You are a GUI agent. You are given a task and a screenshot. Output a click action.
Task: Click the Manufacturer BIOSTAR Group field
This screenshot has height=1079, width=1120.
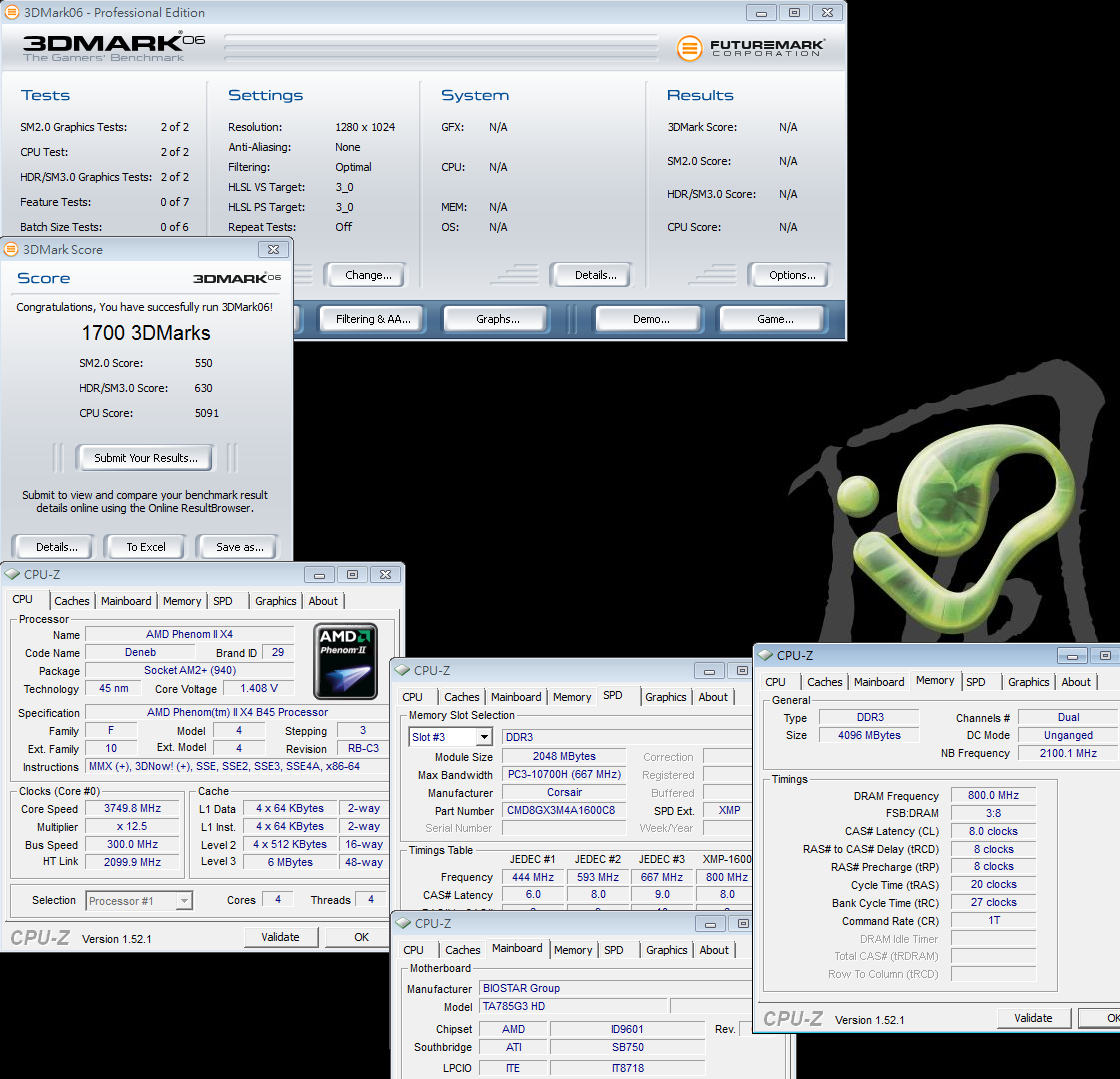point(615,988)
